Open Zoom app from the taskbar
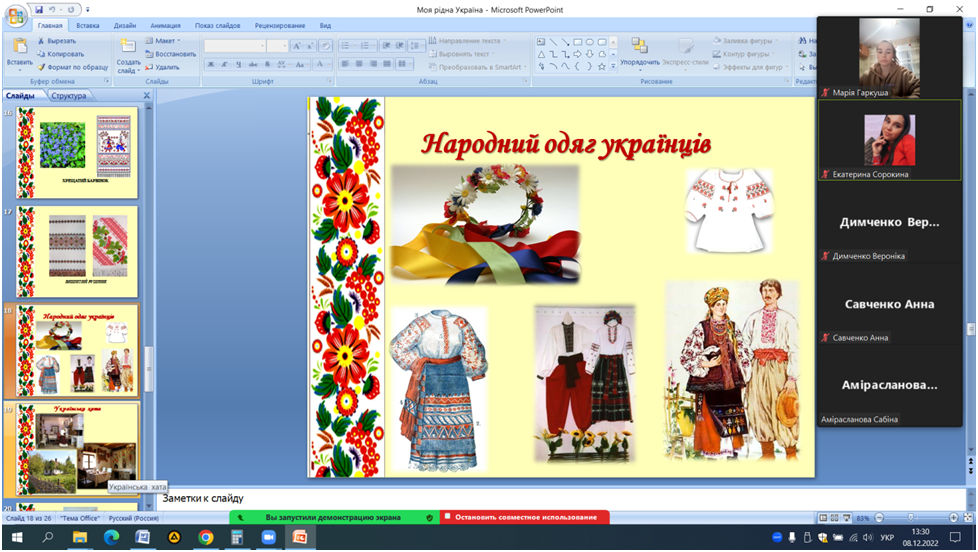The height and width of the screenshot is (552, 978). (x=268, y=537)
